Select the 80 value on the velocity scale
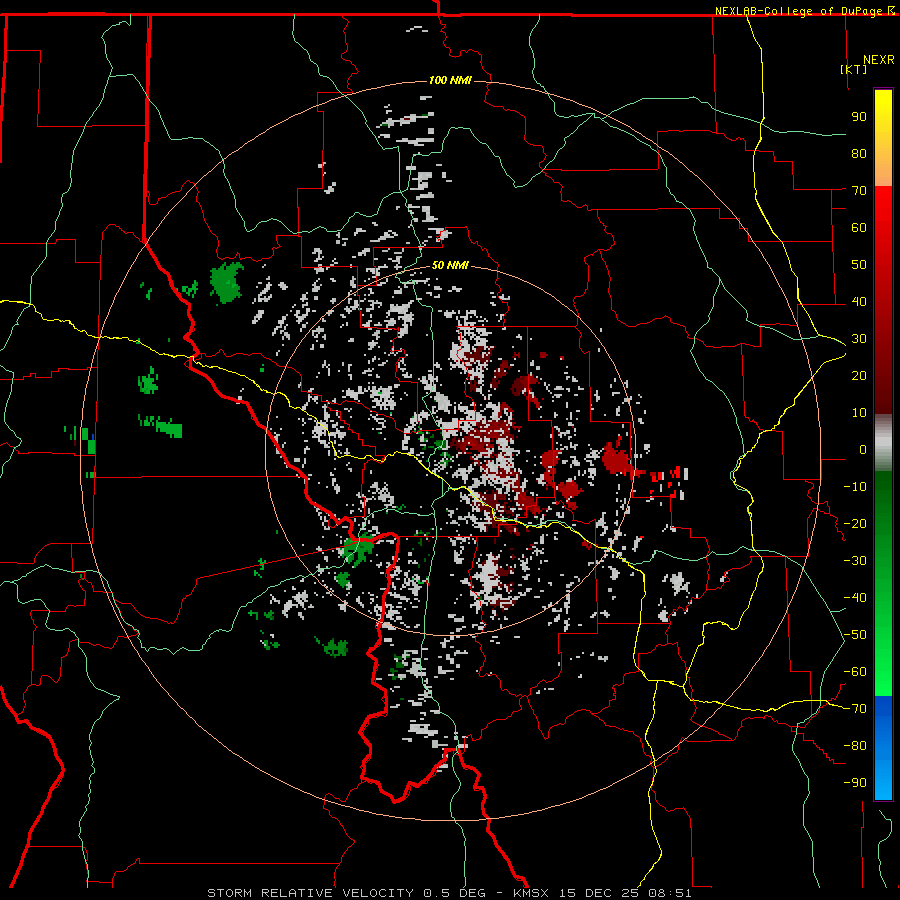 pyautogui.click(x=859, y=154)
